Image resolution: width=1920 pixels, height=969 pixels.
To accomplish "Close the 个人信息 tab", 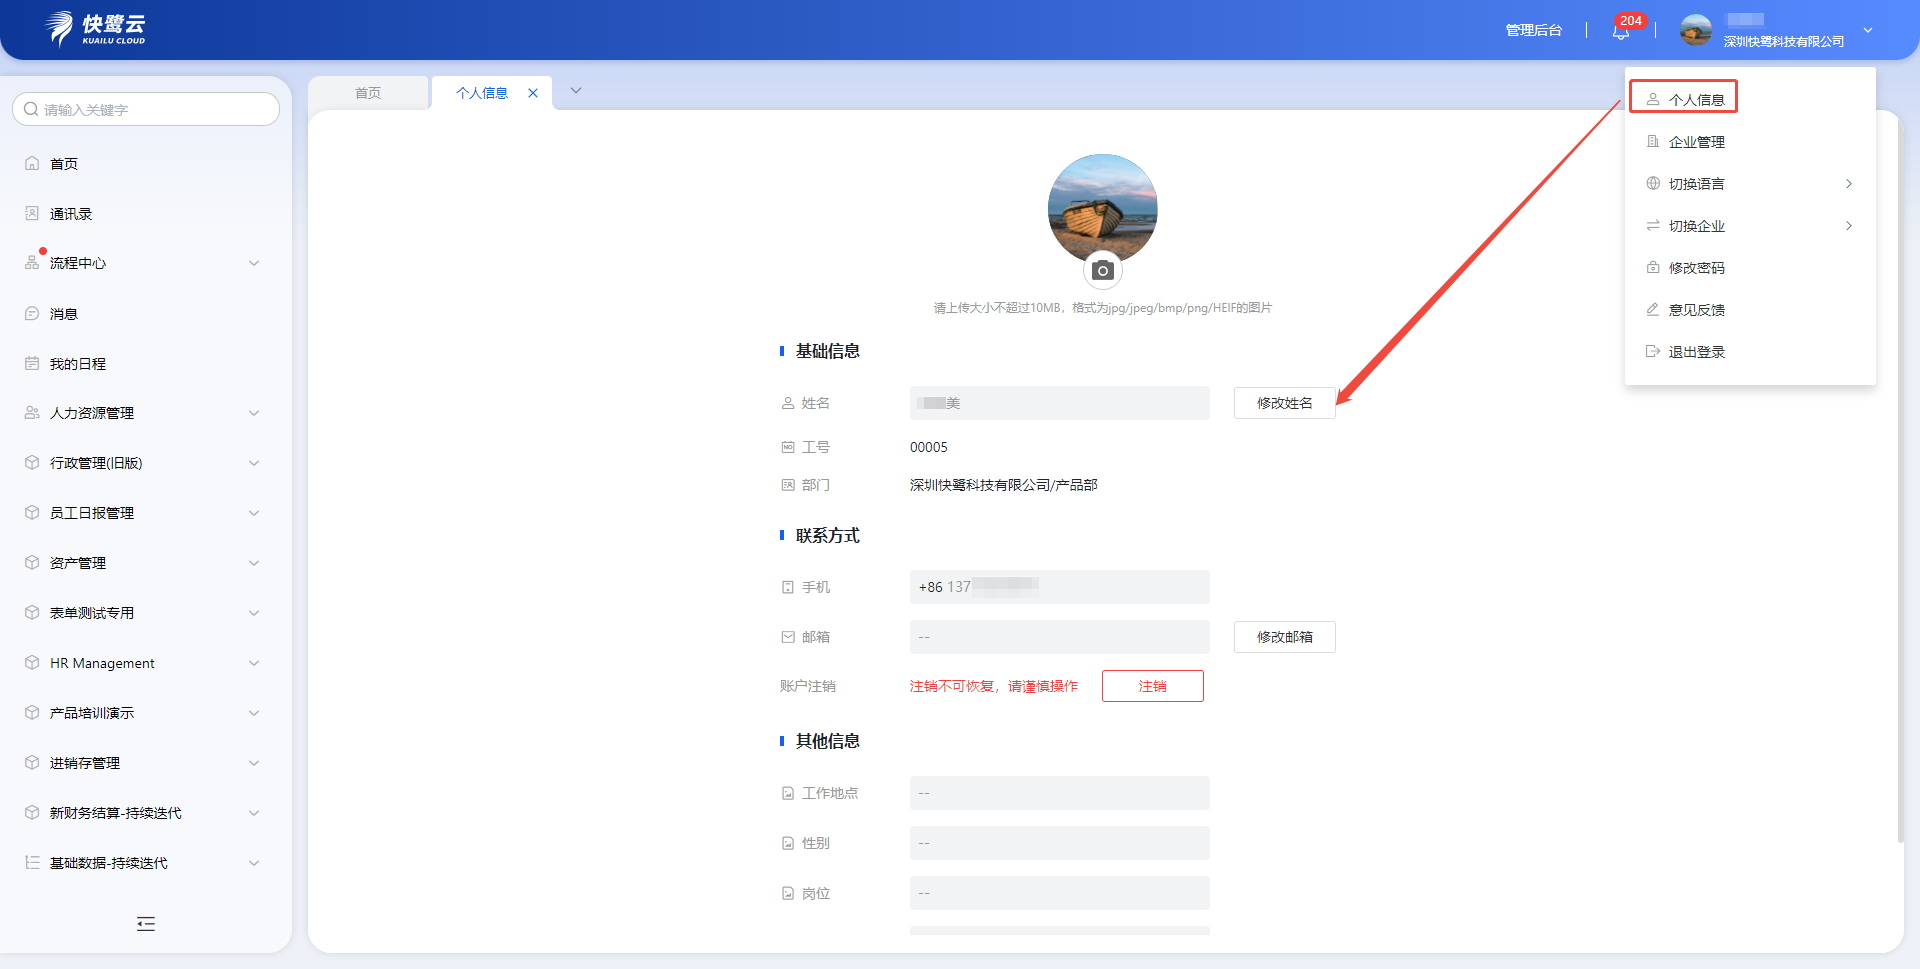I will pyautogui.click(x=533, y=93).
